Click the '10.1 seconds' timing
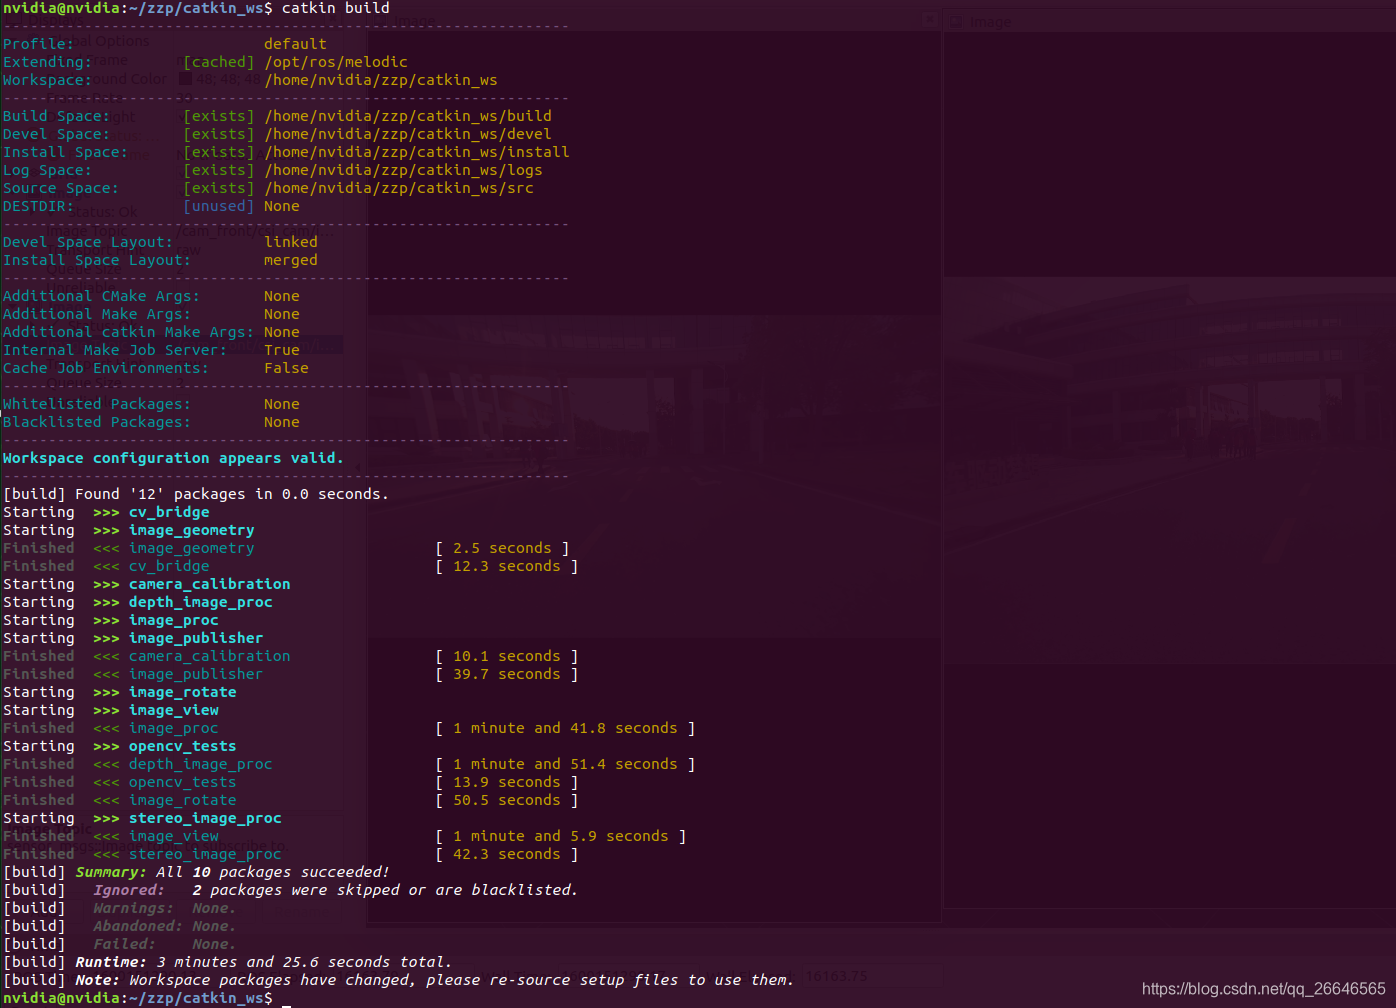The height and width of the screenshot is (1008, 1396). point(507,656)
